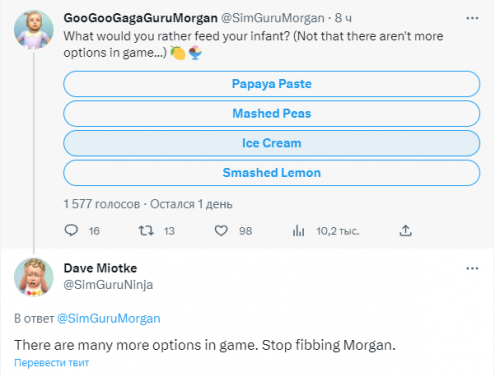Click the Перевести твит translate link
This screenshot has height=377, width=500.
tap(52, 363)
